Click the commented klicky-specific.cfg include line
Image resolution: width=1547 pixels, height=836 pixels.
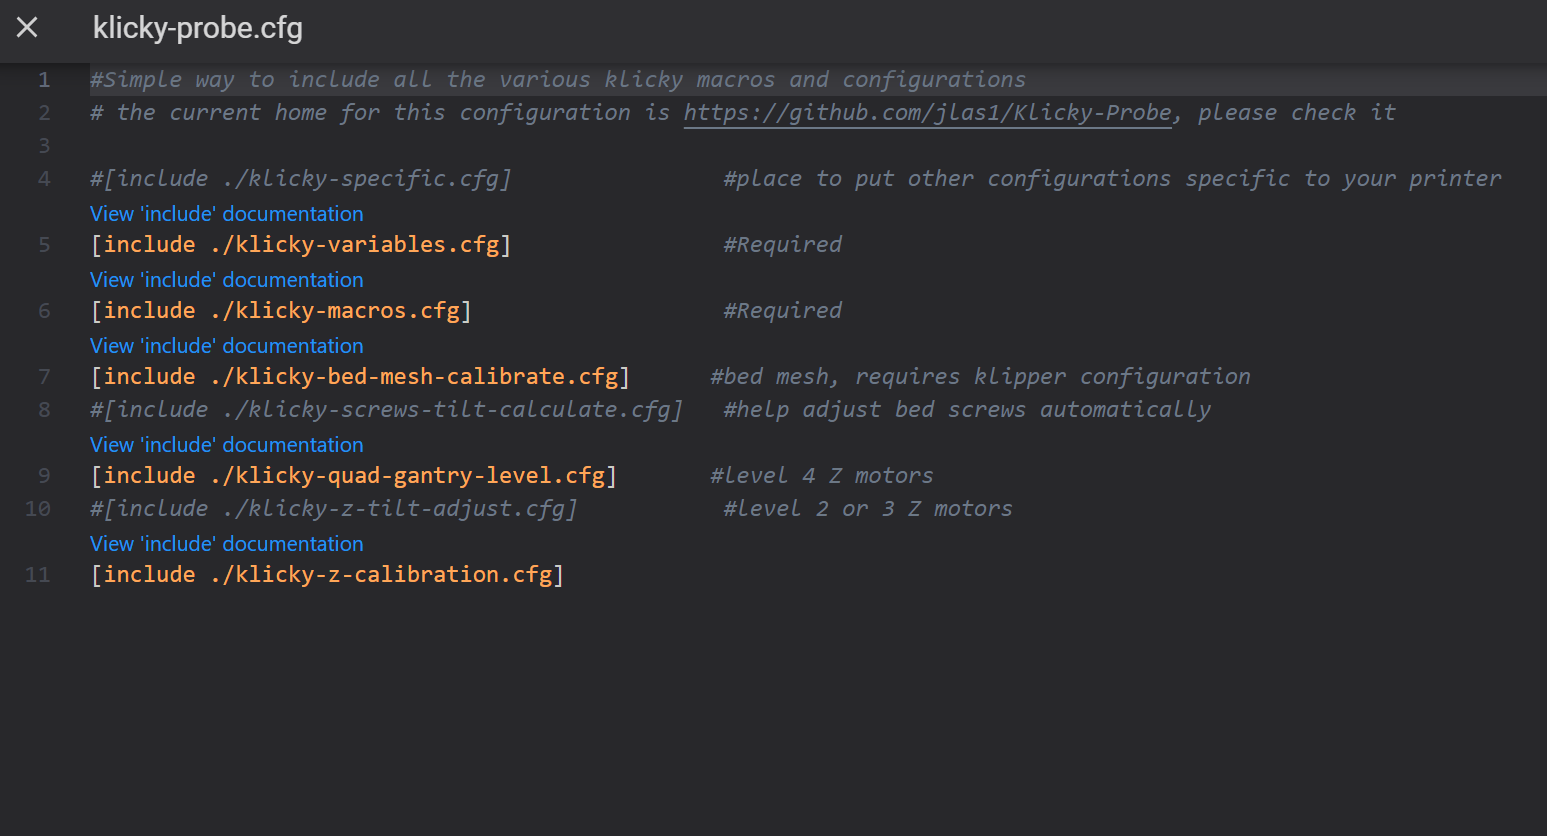click(x=300, y=178)
